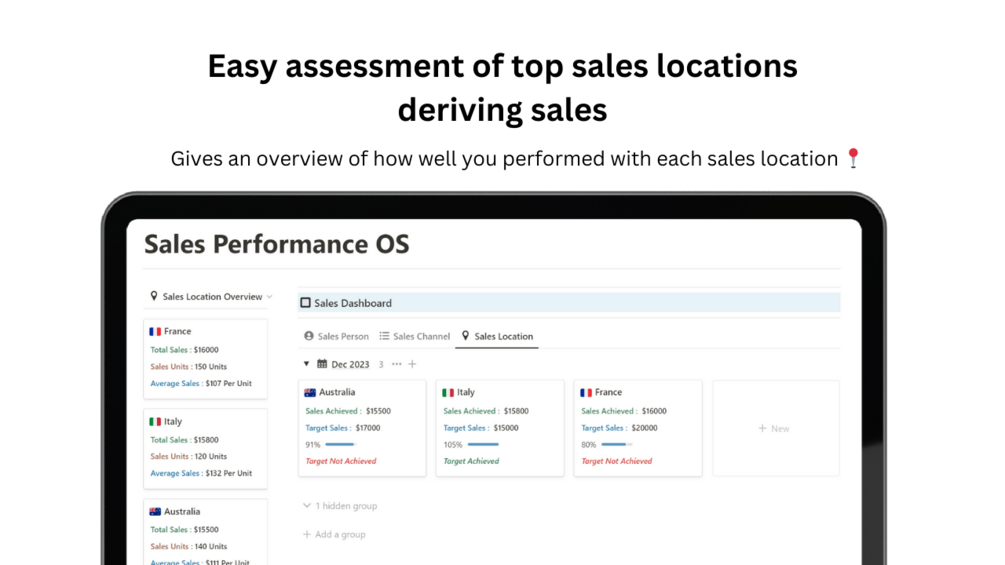Select the Sales Location tab
1005x565 pixels.
(x=497, y=336)
